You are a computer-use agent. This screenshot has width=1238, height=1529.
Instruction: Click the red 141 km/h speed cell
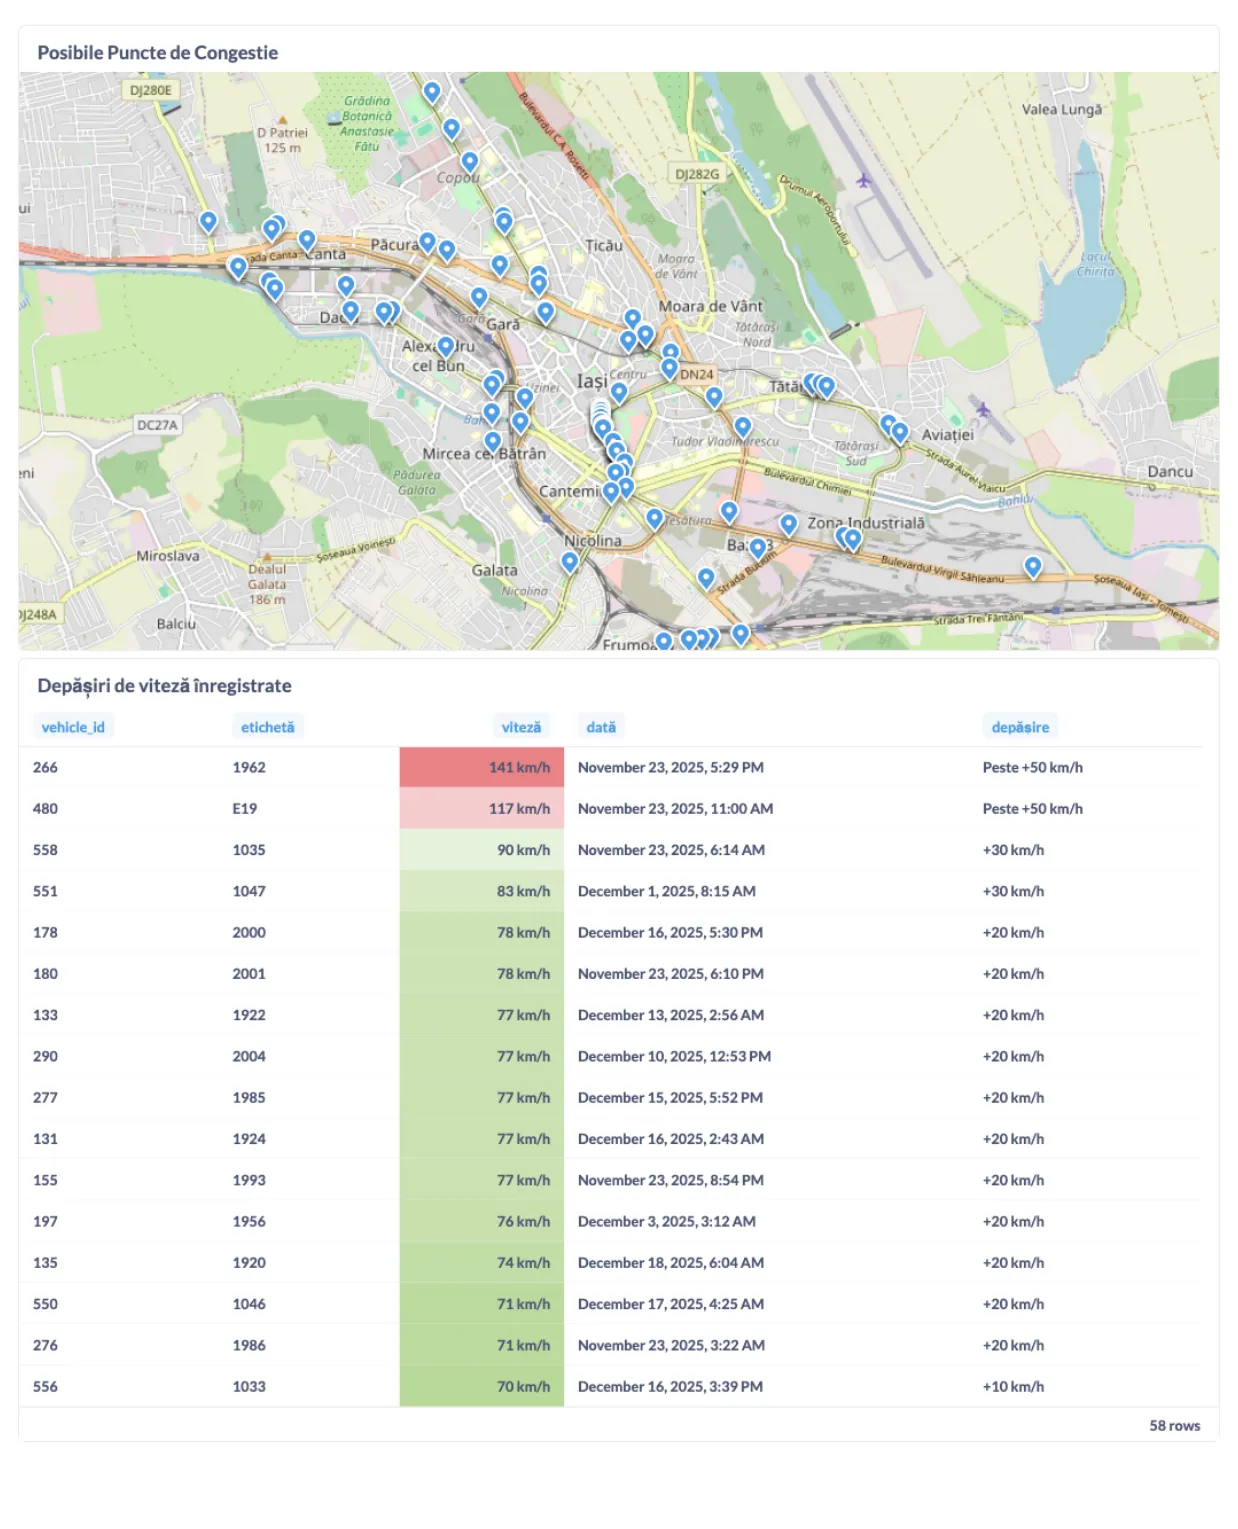click(x=482, y=768)
